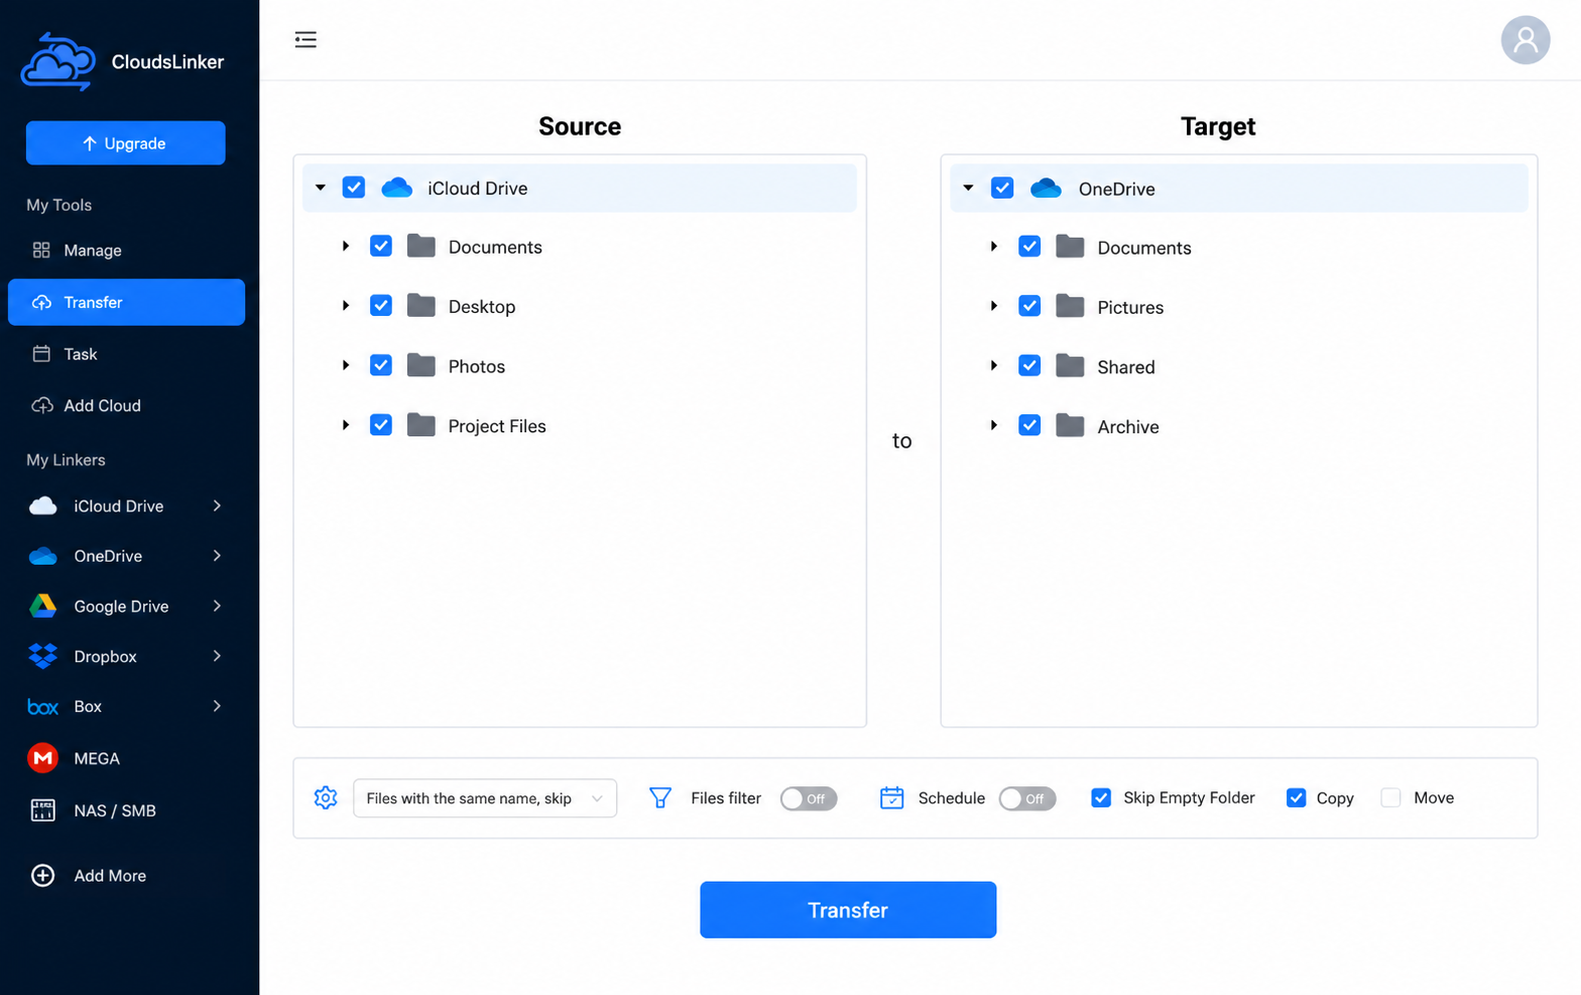Select the Transfer menu item
This screenshot has height=995, width=1581.
coord(126,302)
